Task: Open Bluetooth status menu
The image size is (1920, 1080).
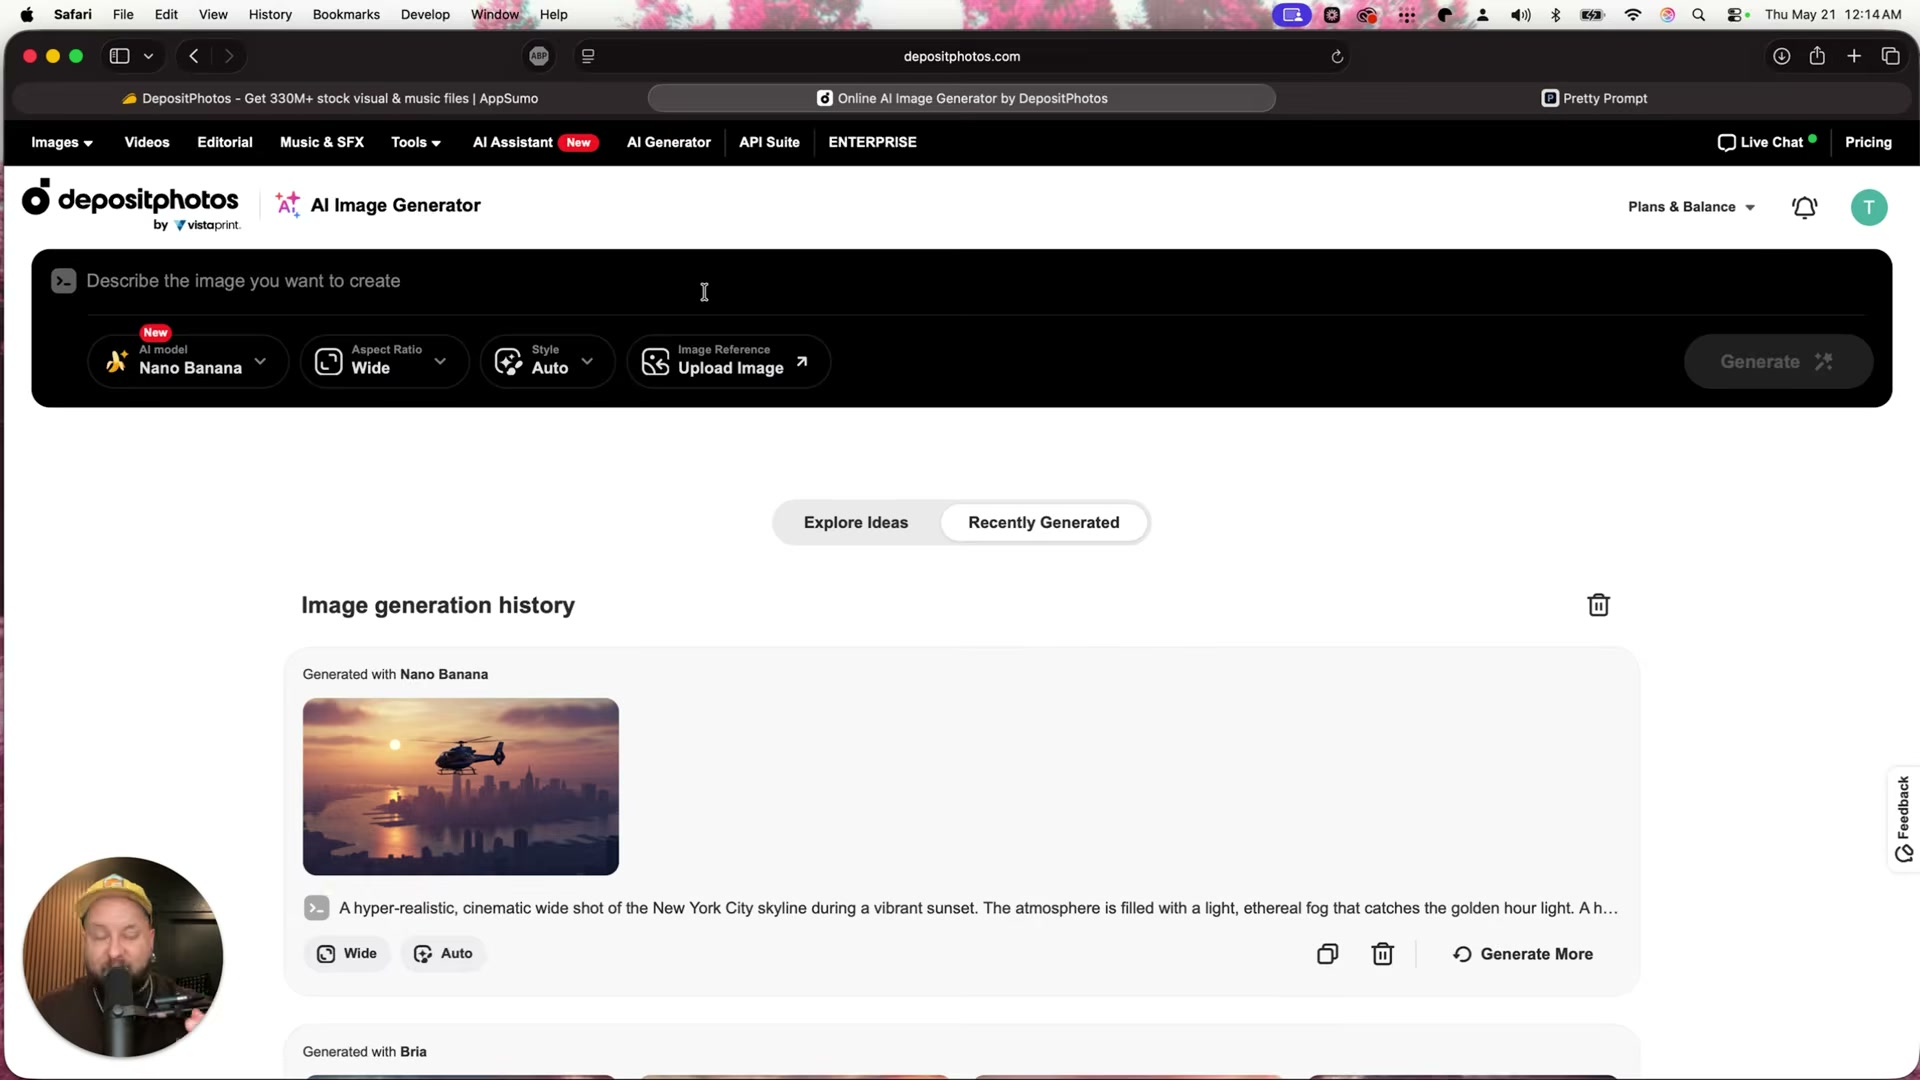Action: point(1555,15)
